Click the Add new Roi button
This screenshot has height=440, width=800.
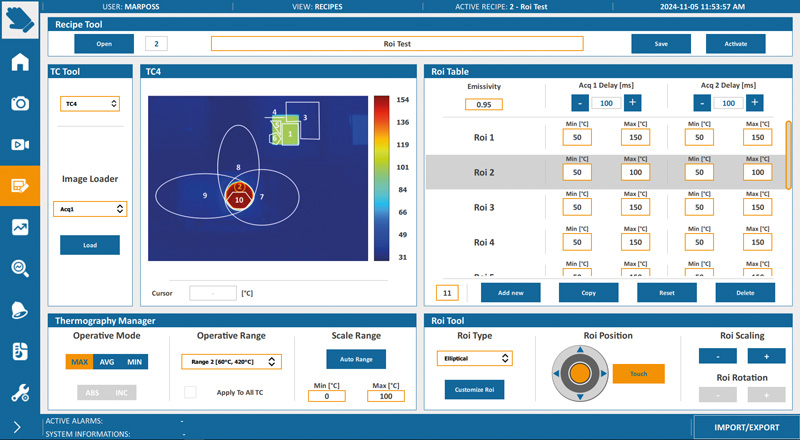coord(511,293)
